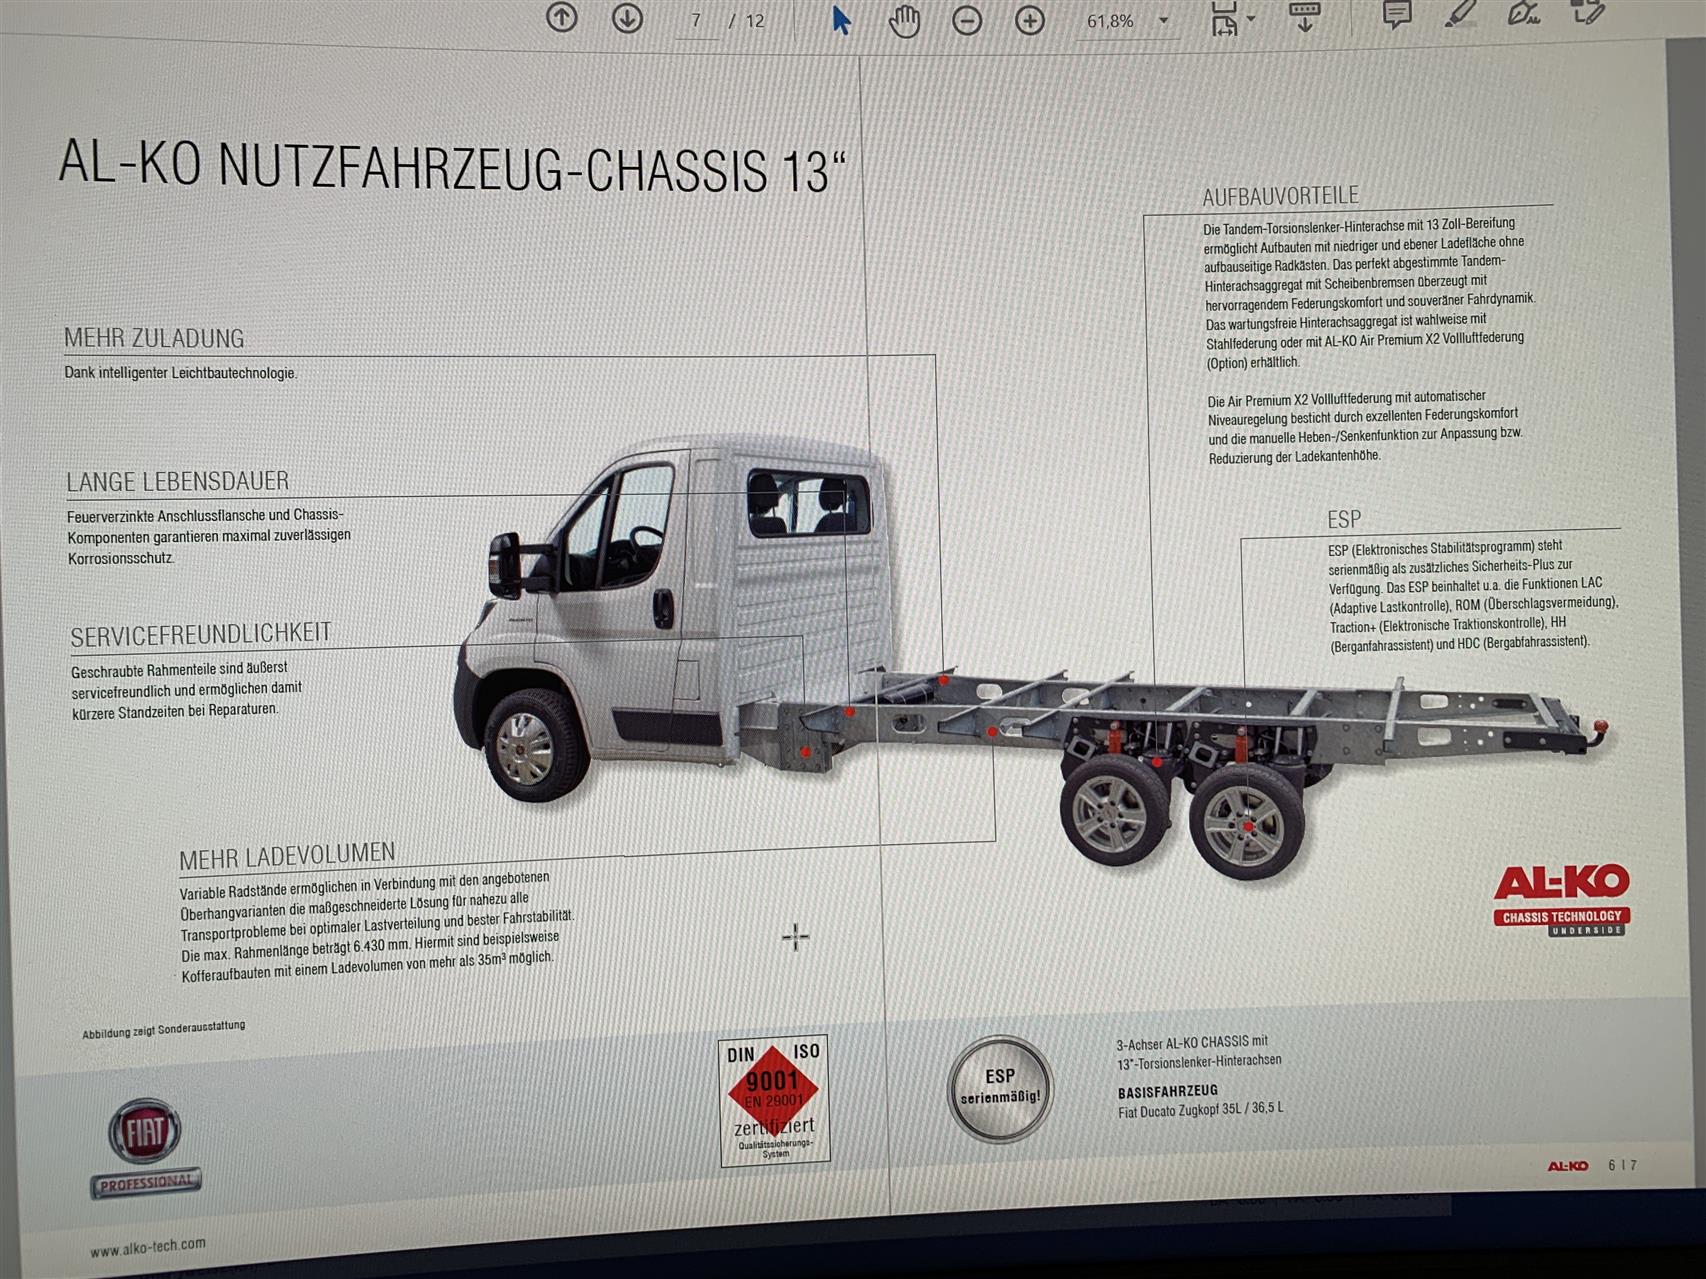Click 'Fiat Ducato Zugkopf 35L / 36,5 L' text

tap(1200, 1110)
